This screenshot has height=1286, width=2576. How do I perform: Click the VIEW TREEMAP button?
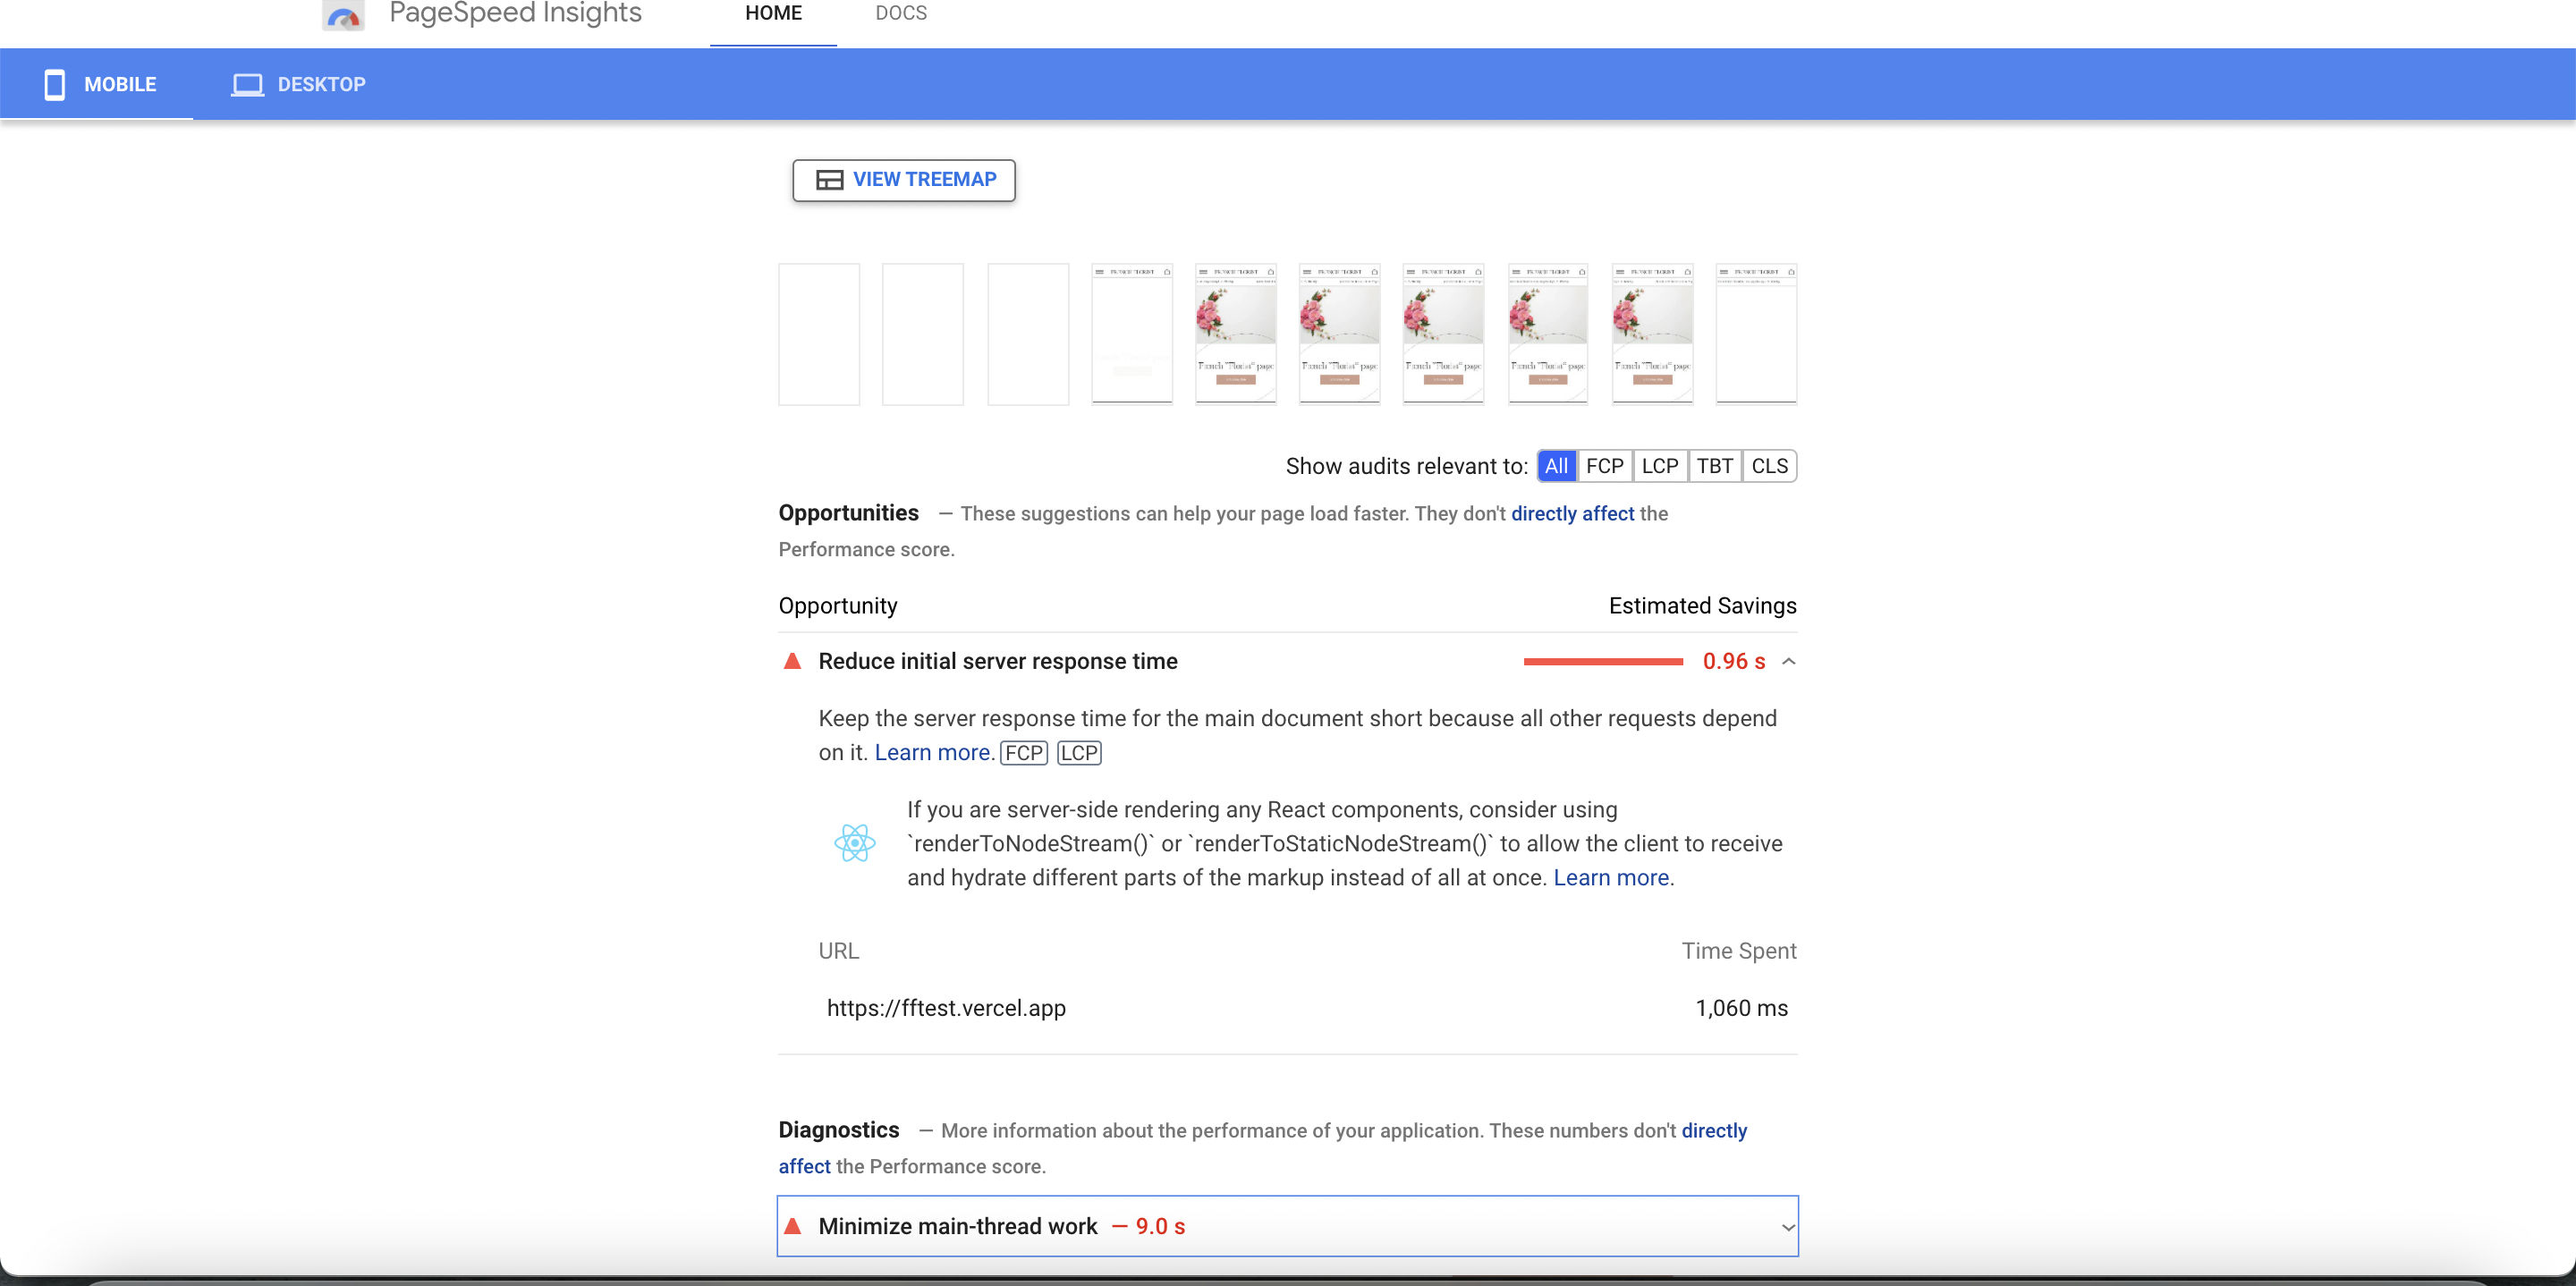coord(904,180)
